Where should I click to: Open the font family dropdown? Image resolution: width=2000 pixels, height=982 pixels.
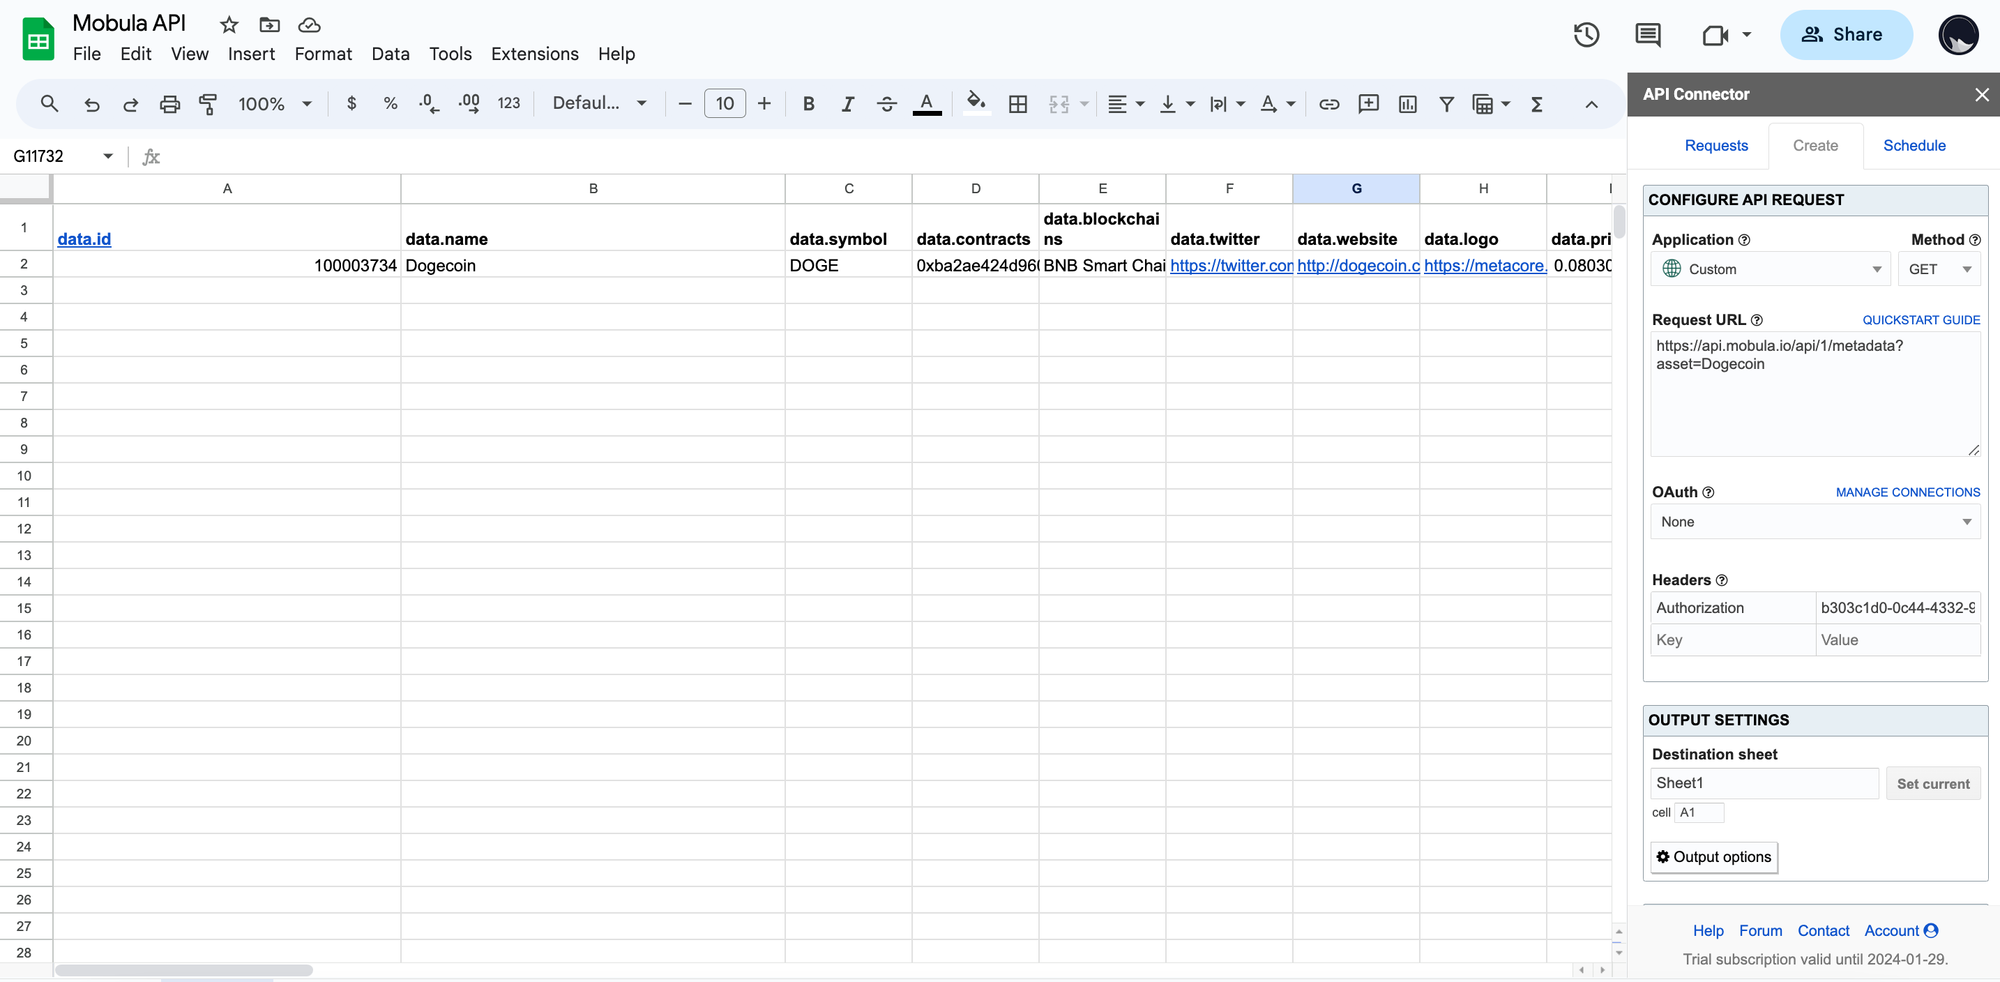pyautogui.click(x=600, y=103)
